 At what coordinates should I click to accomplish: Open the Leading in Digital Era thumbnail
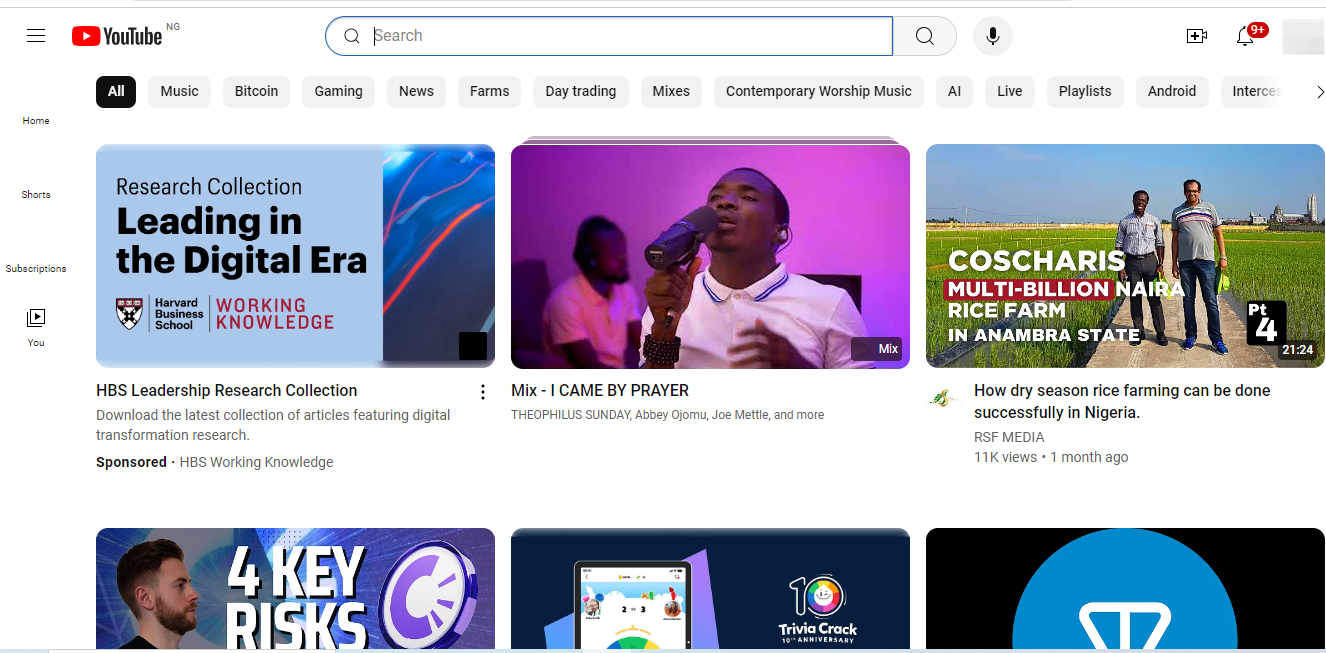tap(295, 256)
